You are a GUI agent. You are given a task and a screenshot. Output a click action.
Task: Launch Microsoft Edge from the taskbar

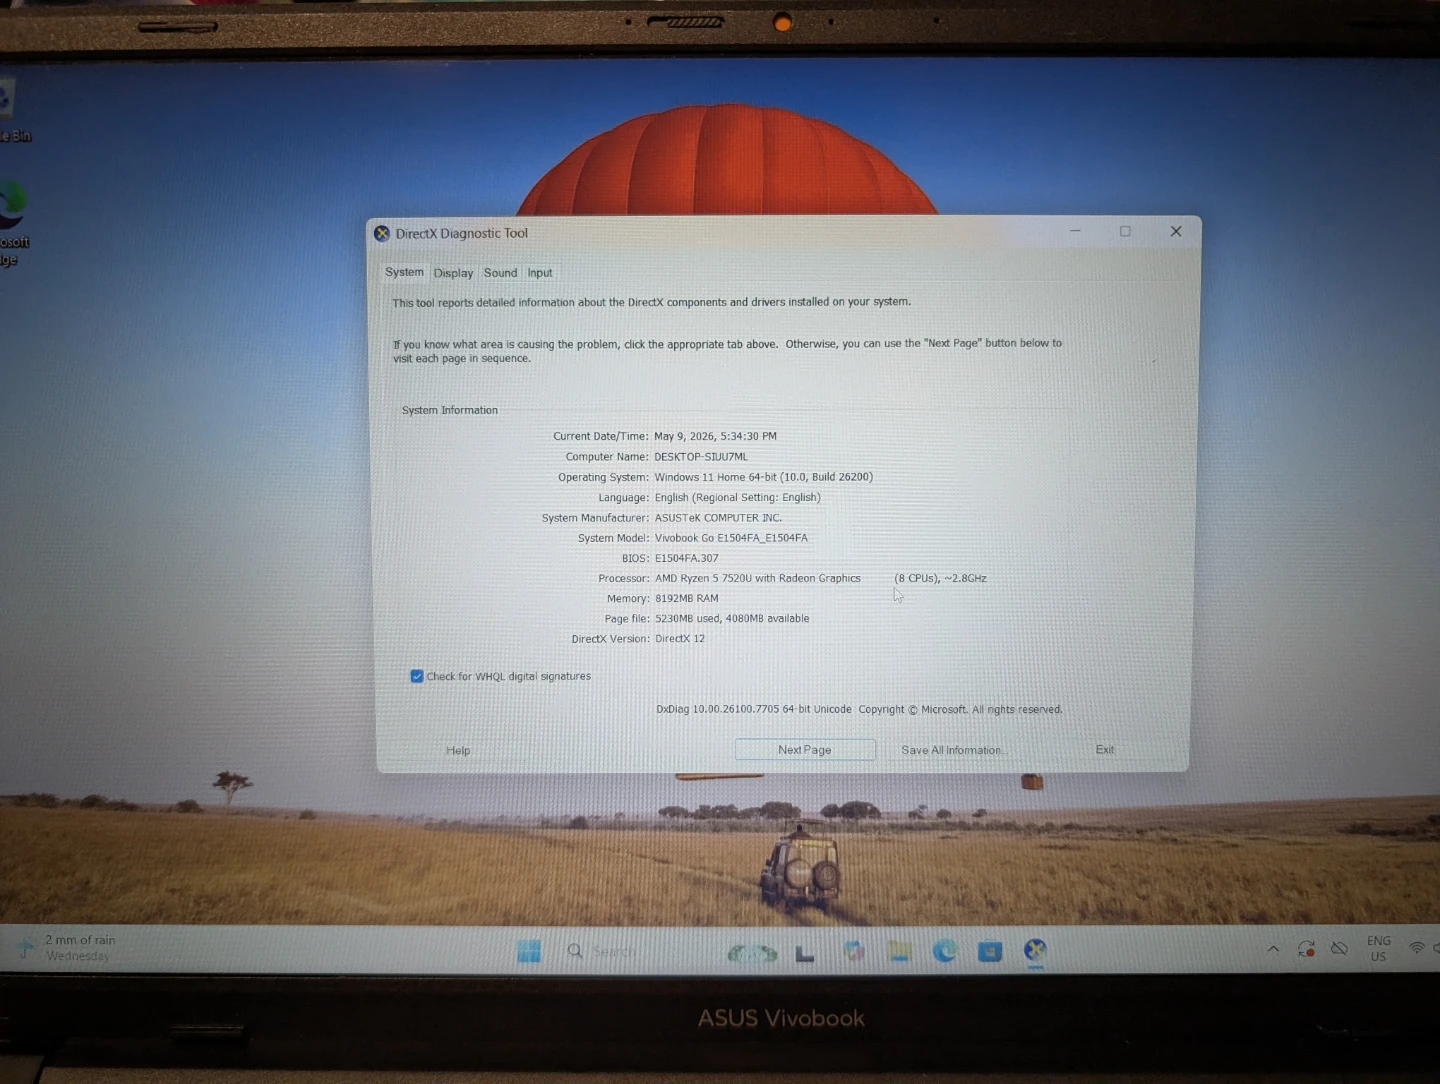(944, 951)
